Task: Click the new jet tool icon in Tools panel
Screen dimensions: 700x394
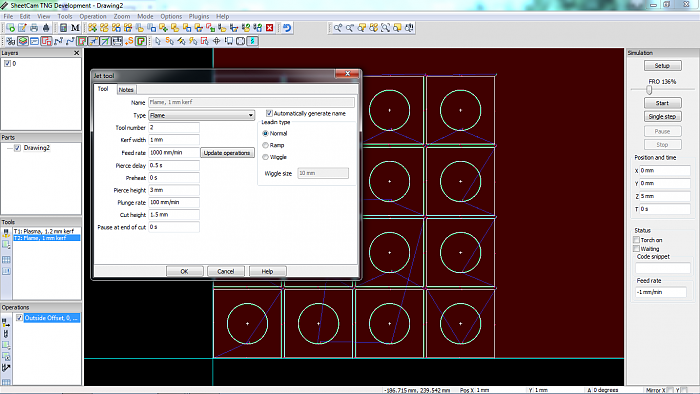Action: tap(6, 233)
